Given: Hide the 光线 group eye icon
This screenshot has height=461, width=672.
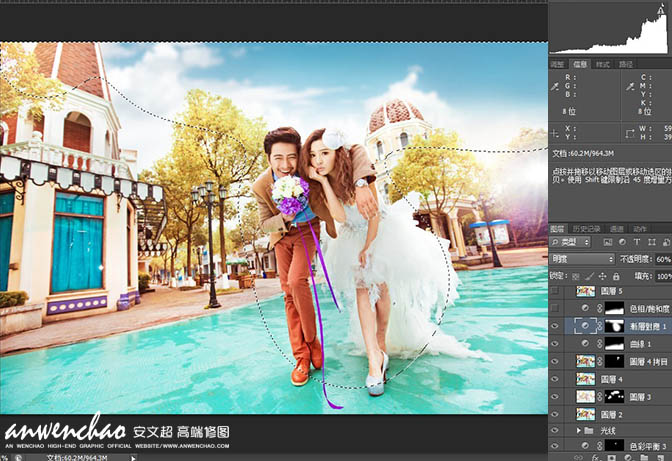Looking at the screenshot, I should (x=555, y=431).
